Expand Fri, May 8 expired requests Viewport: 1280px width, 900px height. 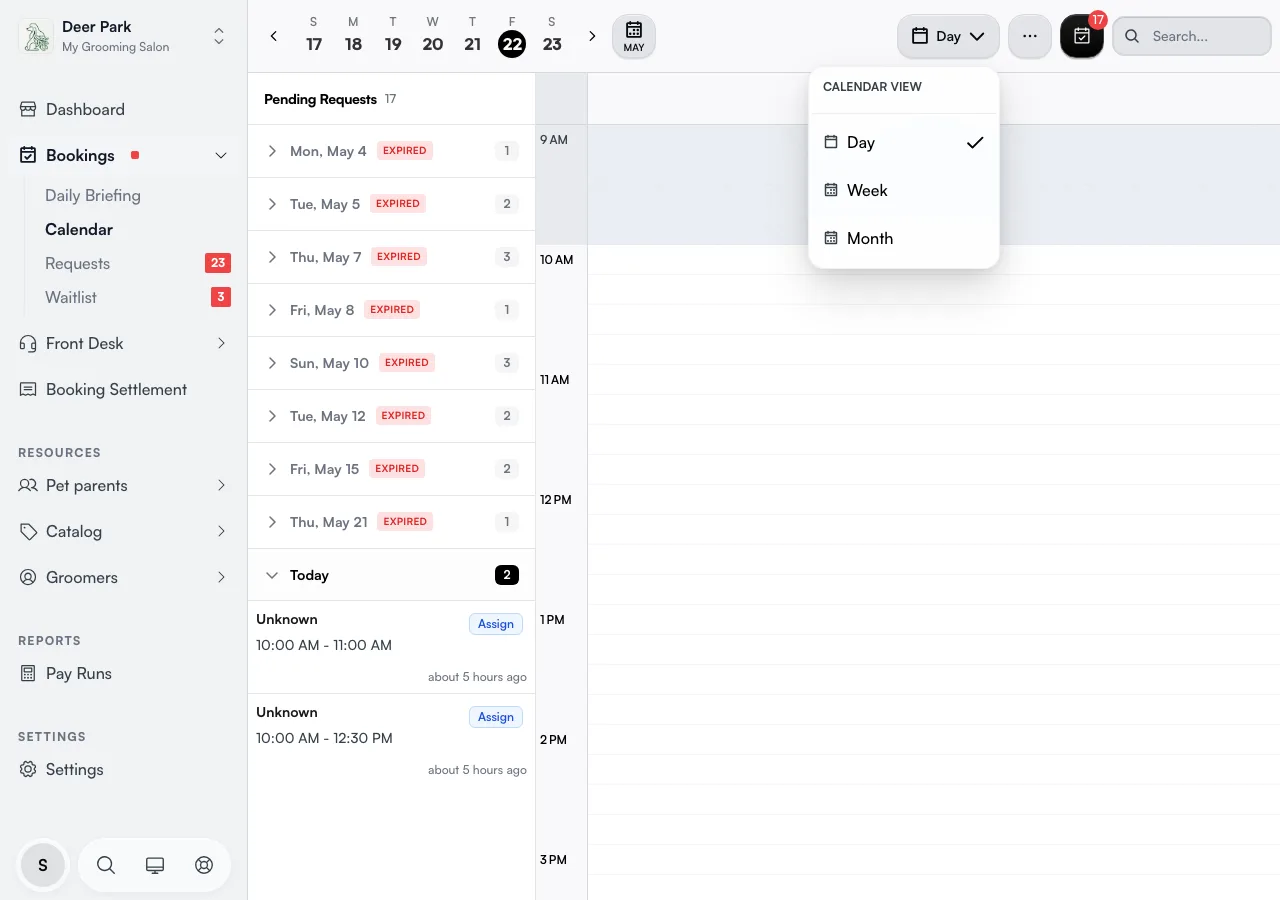tap(391, 310)
